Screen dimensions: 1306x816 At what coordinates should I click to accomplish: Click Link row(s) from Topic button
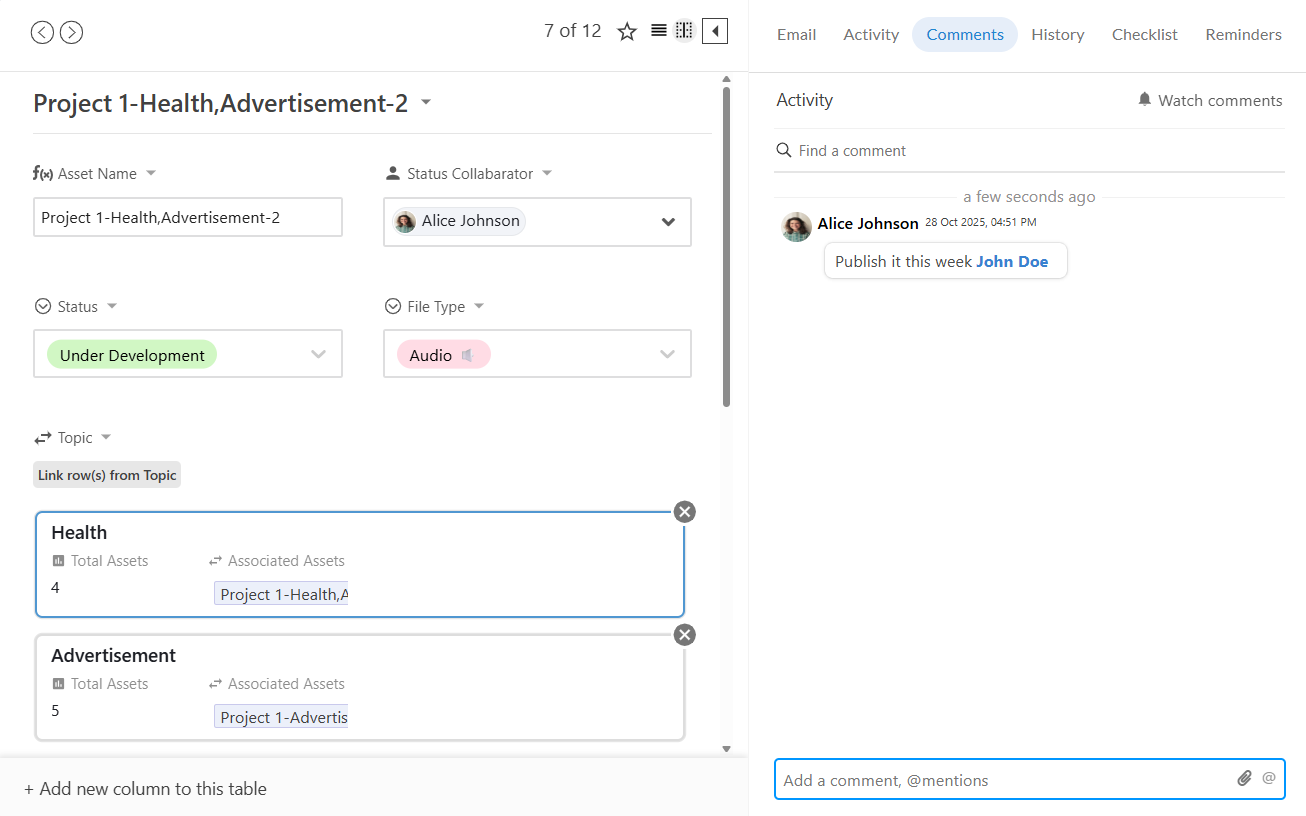(x=107, y=475)
